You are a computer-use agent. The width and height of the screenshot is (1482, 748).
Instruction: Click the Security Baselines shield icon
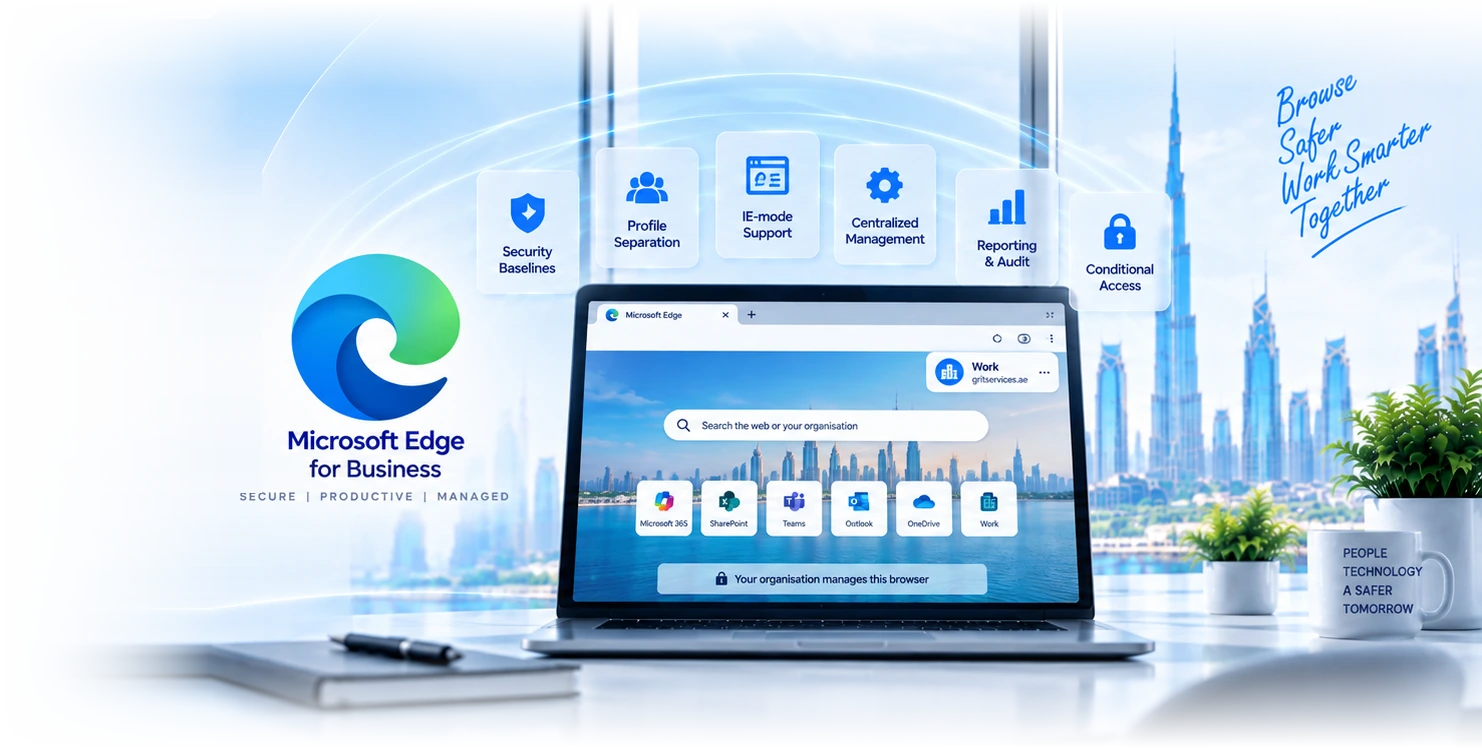tap(527, 213)
